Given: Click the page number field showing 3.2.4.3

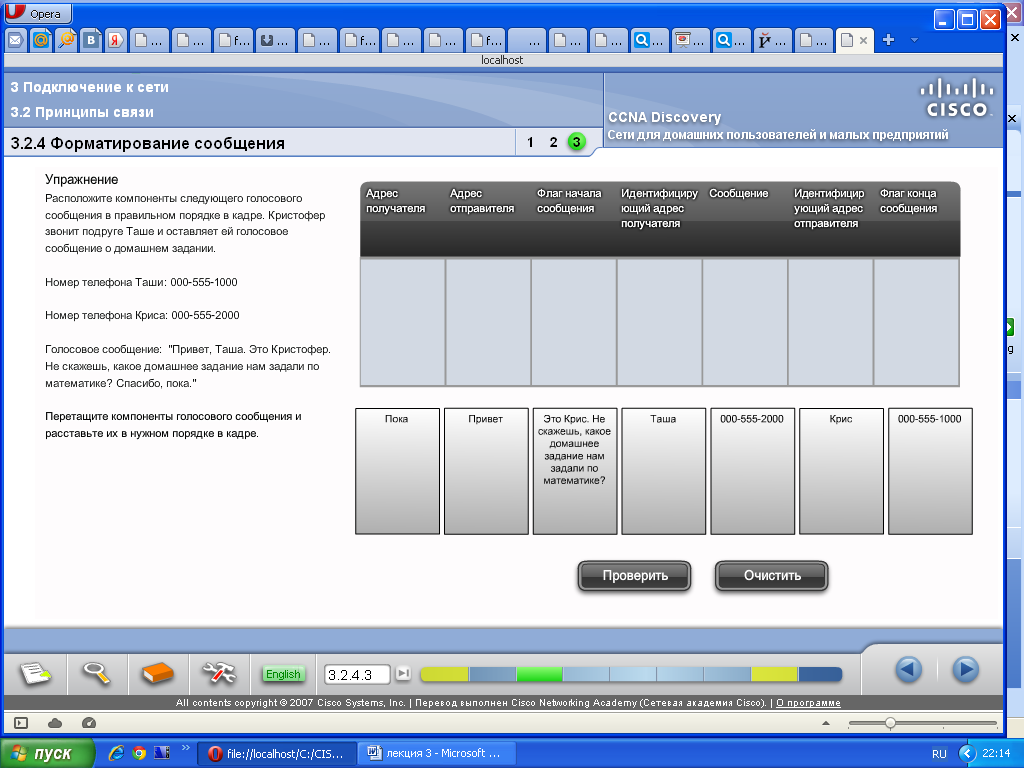Looking at the screenshot, I should point(357,675).
